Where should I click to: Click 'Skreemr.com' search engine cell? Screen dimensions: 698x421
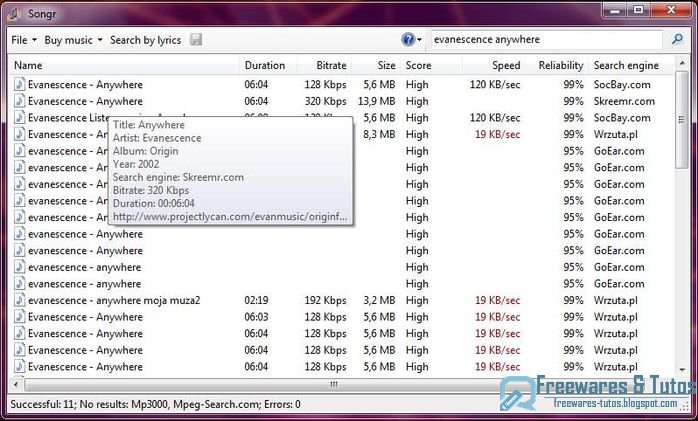[x=624, y=101]
